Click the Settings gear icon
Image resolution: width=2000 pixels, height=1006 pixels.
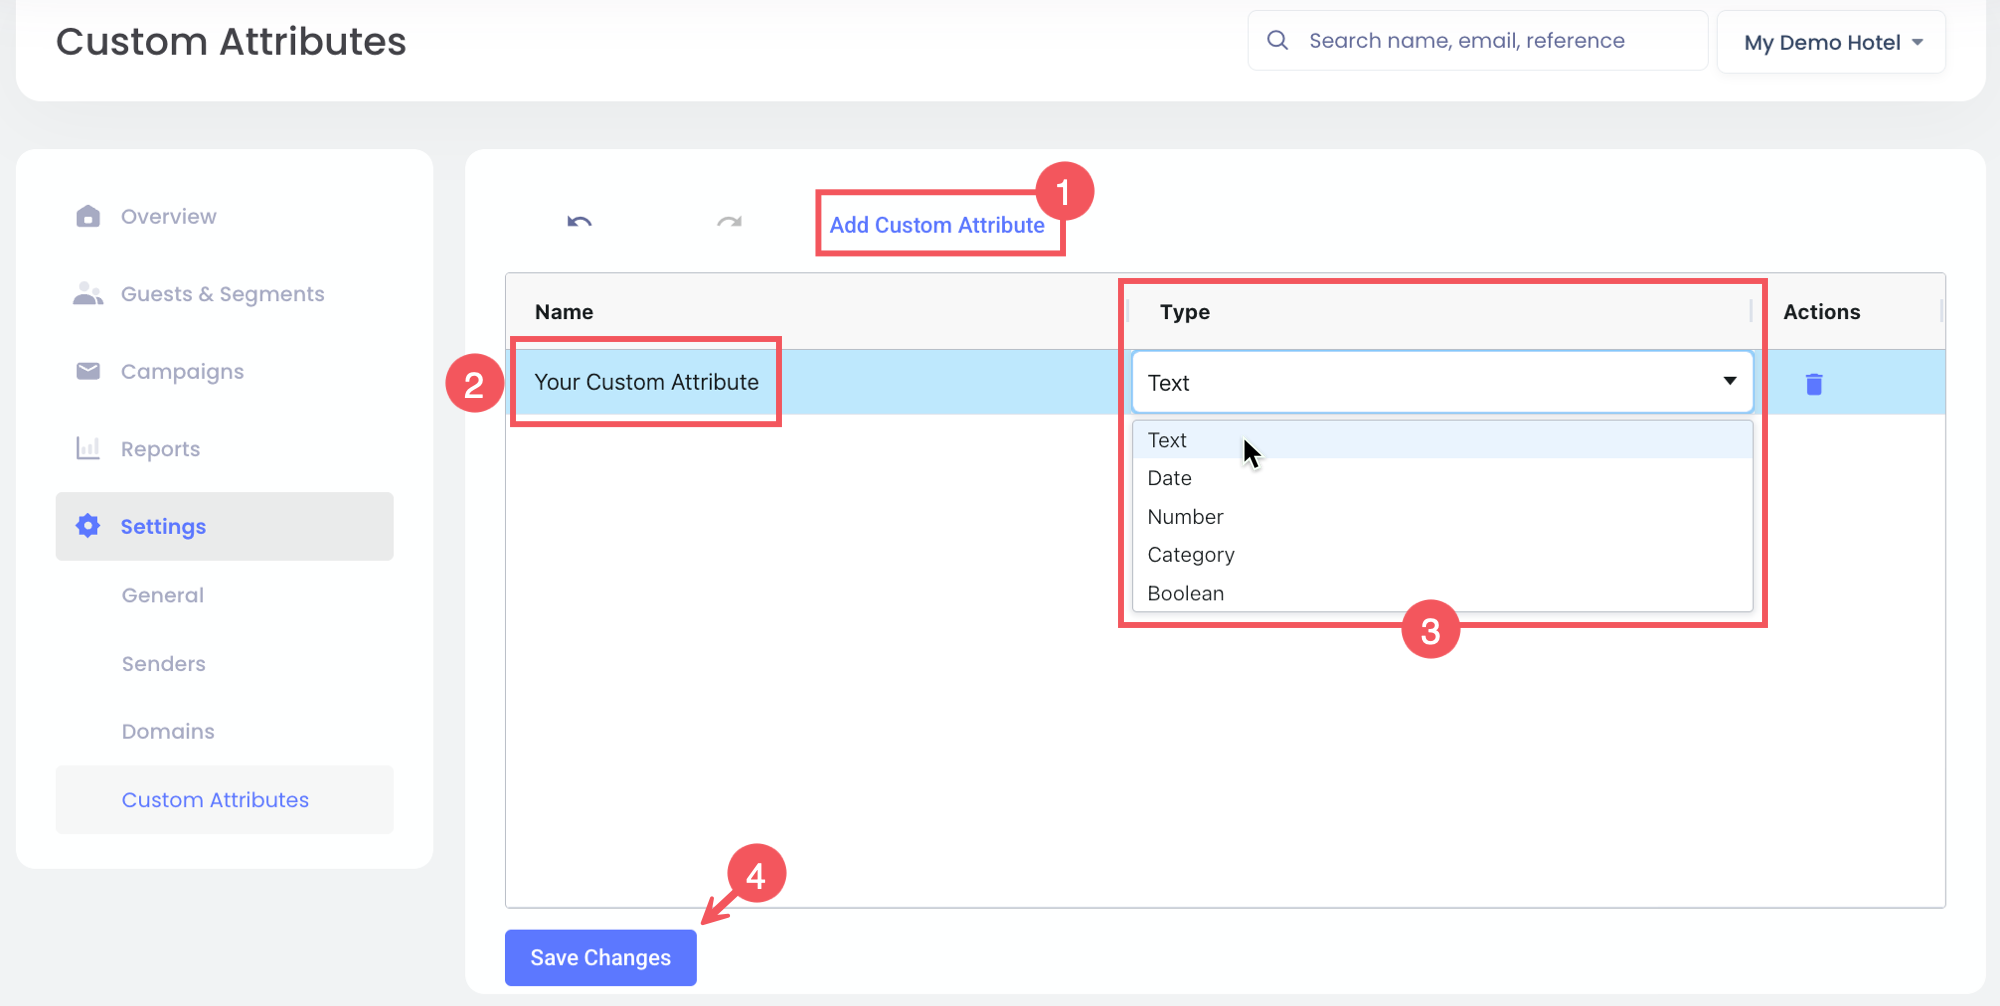pos(88,526)
